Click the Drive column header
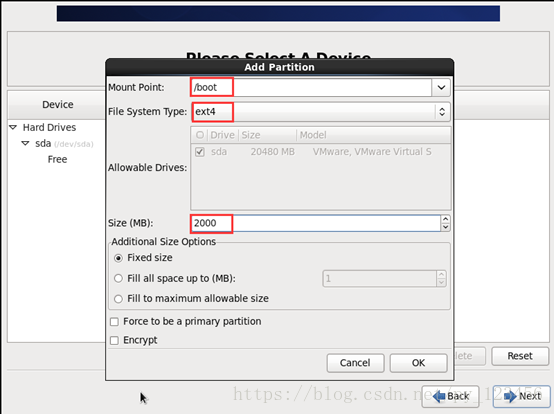 coord(222,135)
